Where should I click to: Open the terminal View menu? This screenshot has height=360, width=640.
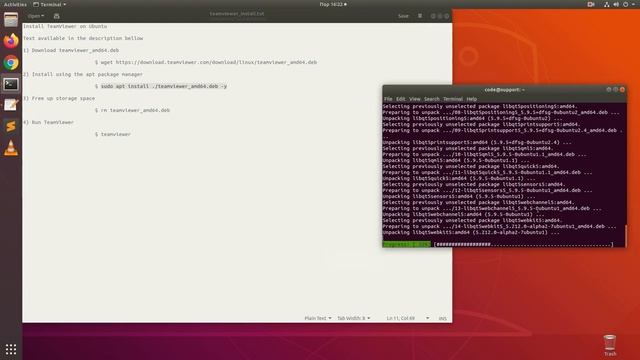(x=415, y=99)
